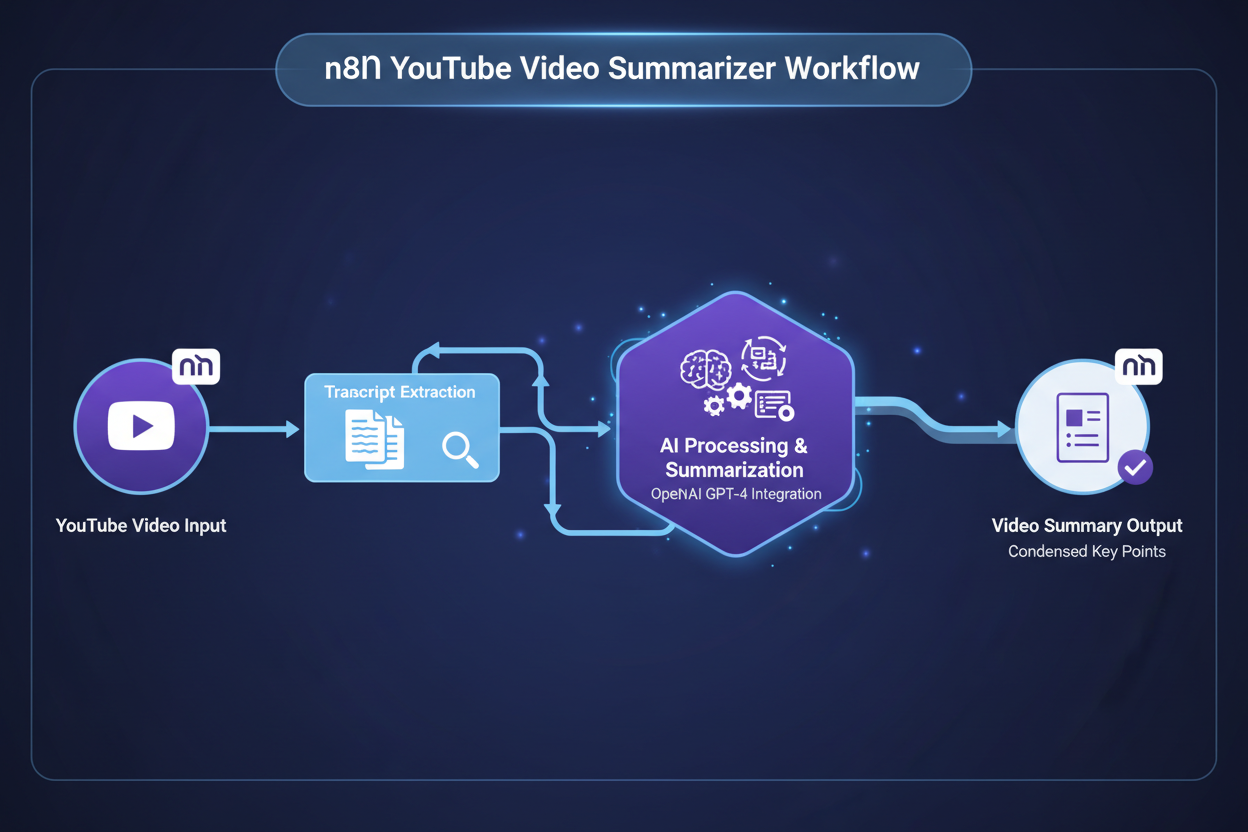Click the brain icon in AI node
The image size is (1248, 832).
(x=705, y=369)
